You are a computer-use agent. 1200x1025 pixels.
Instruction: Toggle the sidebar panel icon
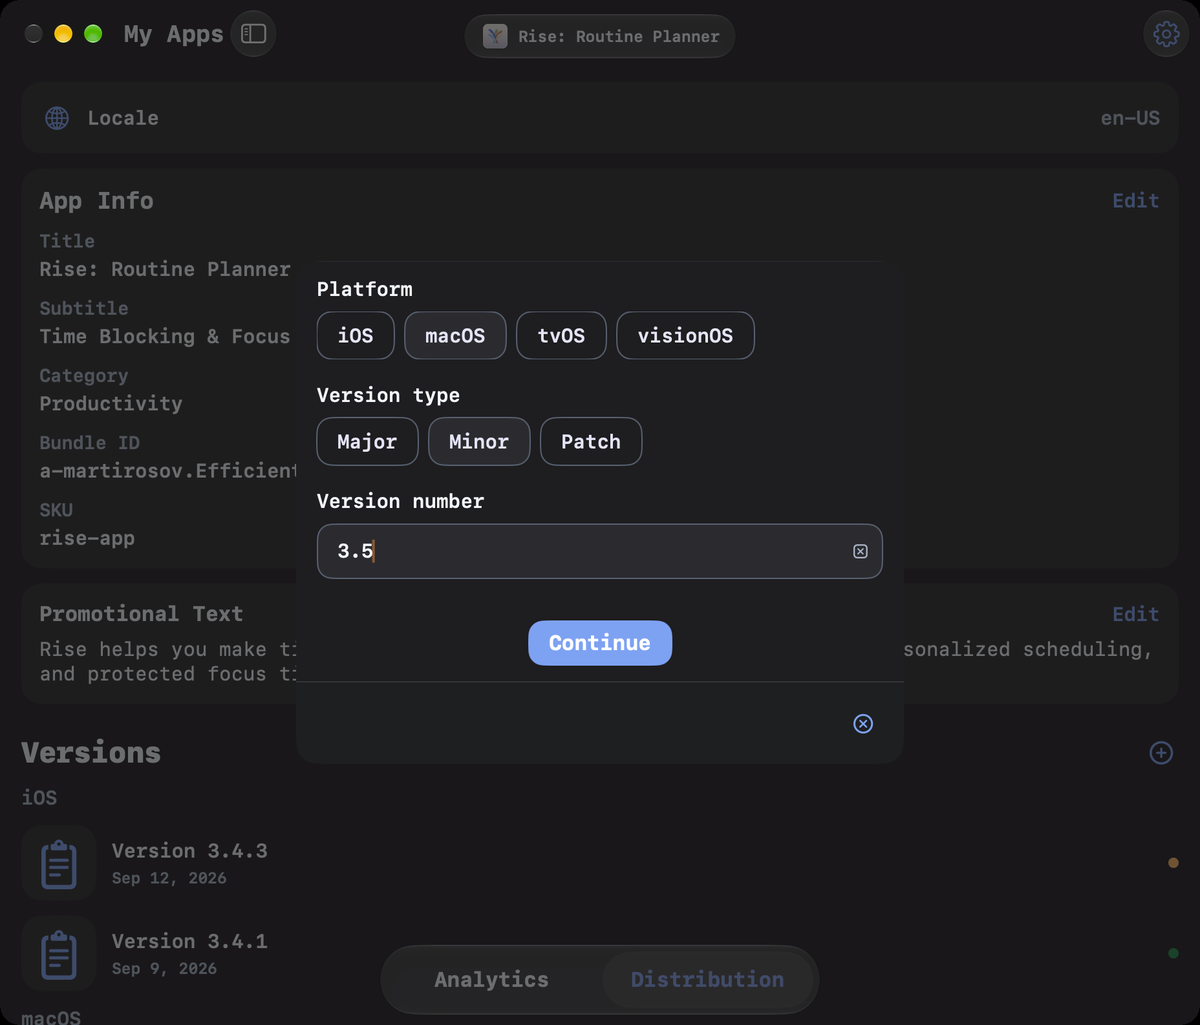point(253,34)
